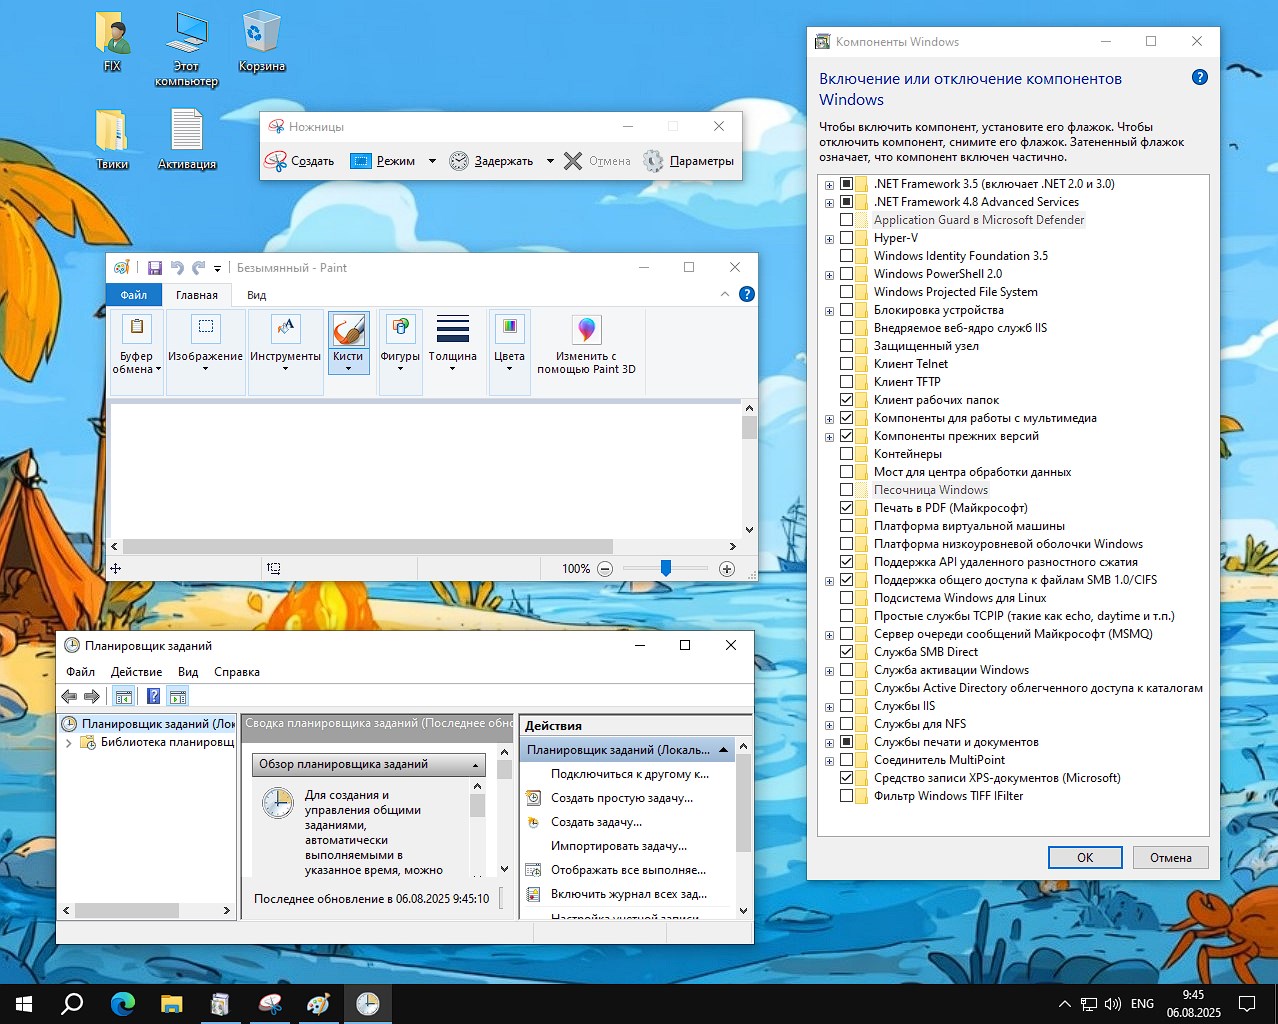Toggle Служба SMB Direct checkbox

pyautogui.click(x=847, y=652)
